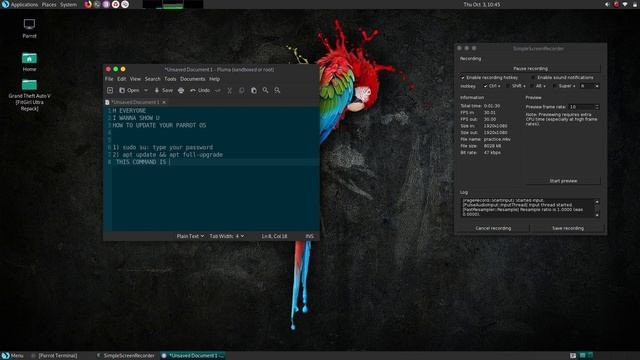640x360 pixels.
Task: Close the Unsaved Document 1 tab
Action: 164,102
